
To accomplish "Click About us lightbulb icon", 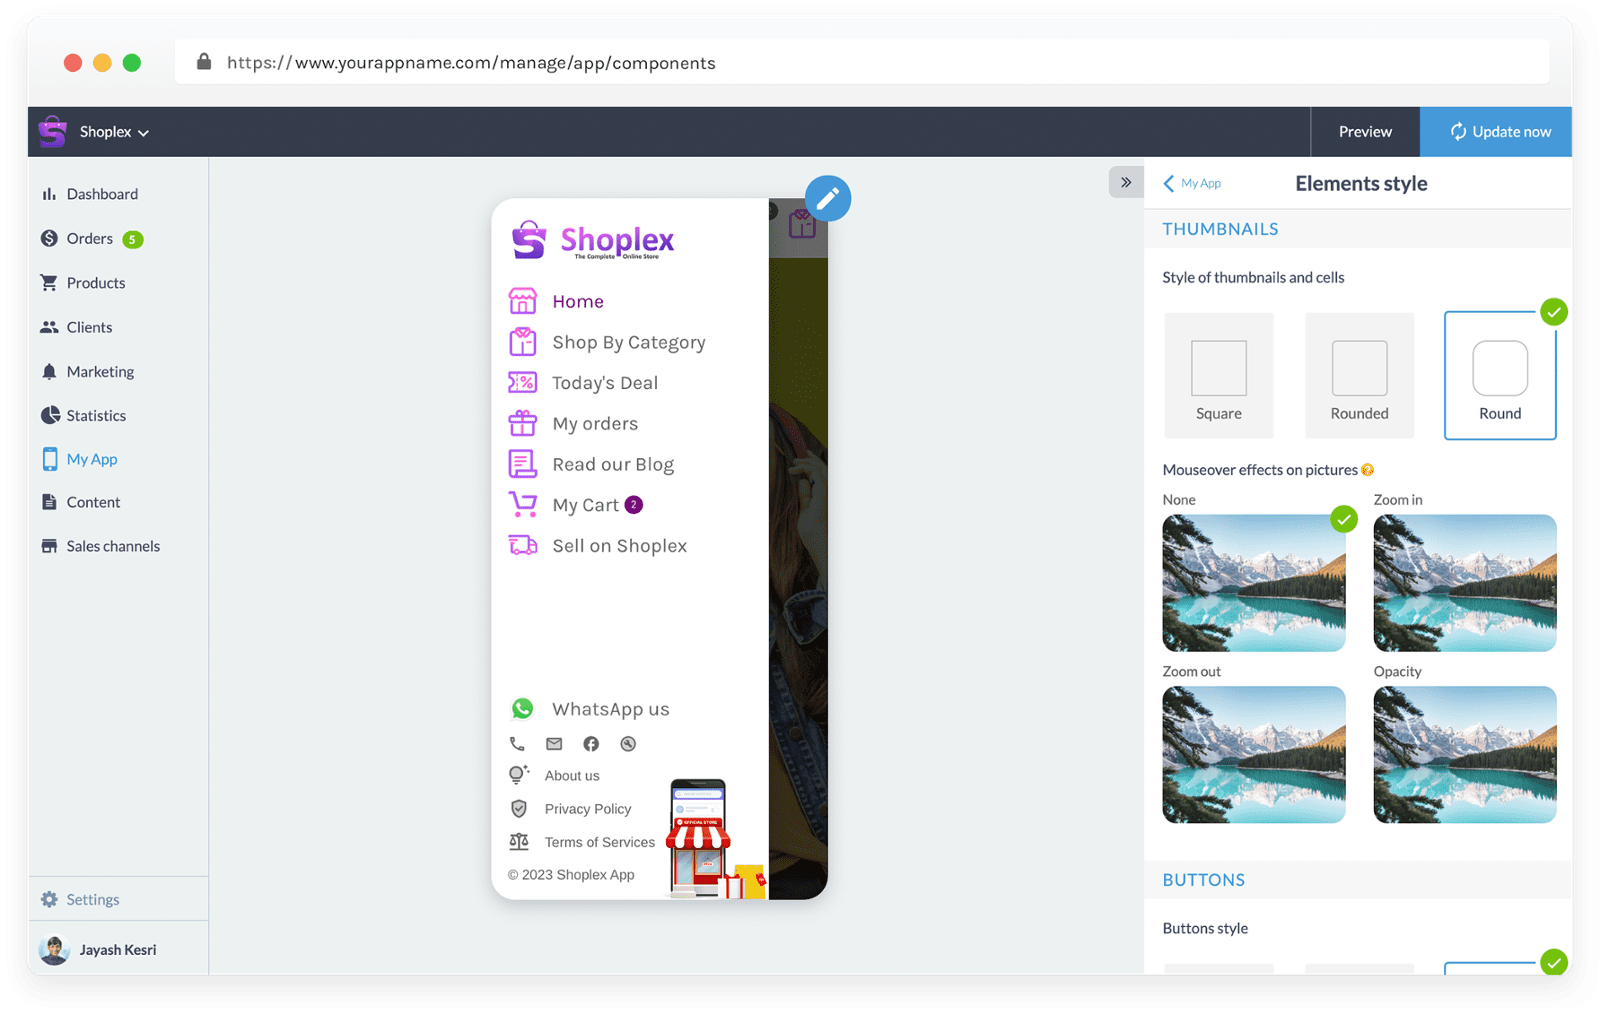I will (x=519, y=775).
